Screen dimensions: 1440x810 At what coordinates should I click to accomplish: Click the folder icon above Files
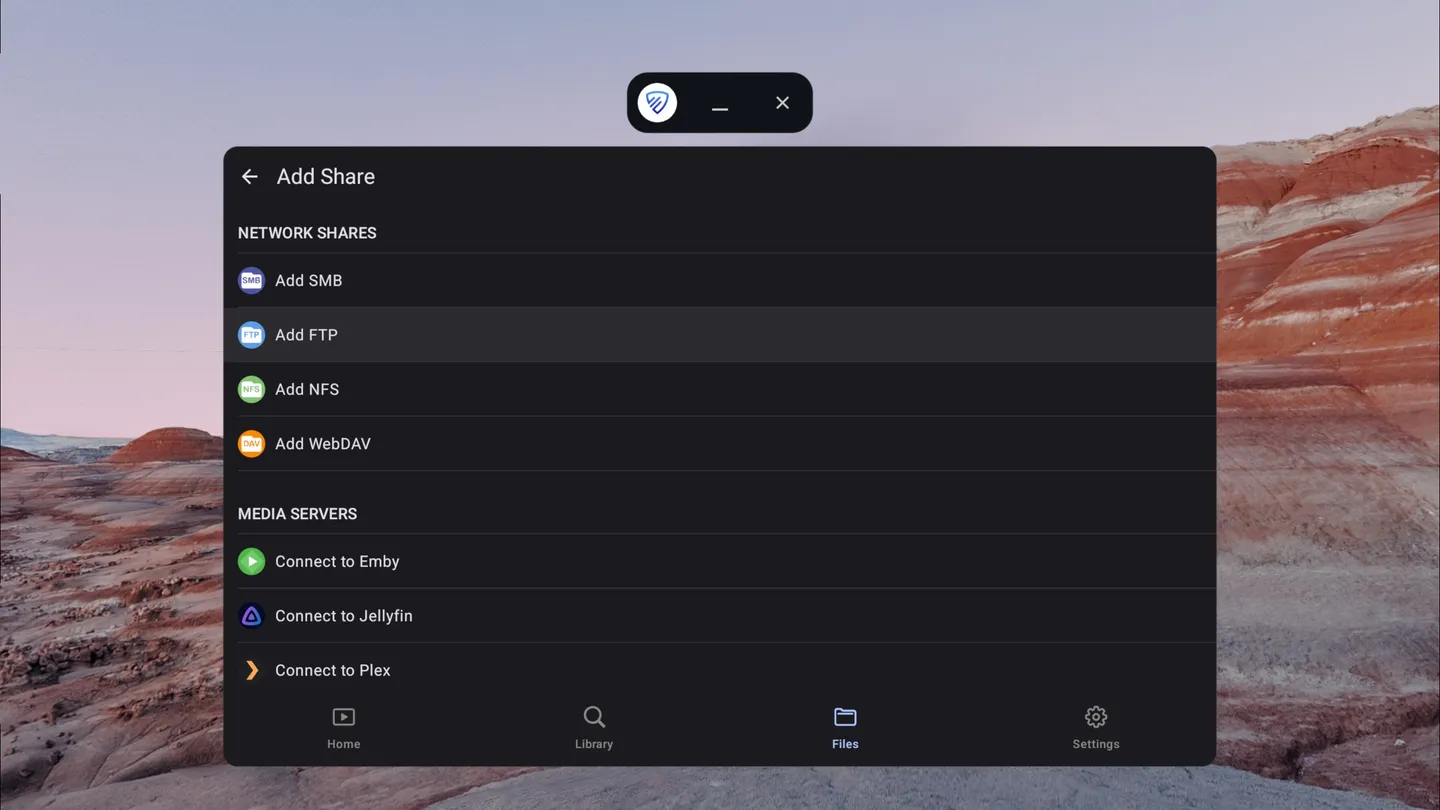845,717
